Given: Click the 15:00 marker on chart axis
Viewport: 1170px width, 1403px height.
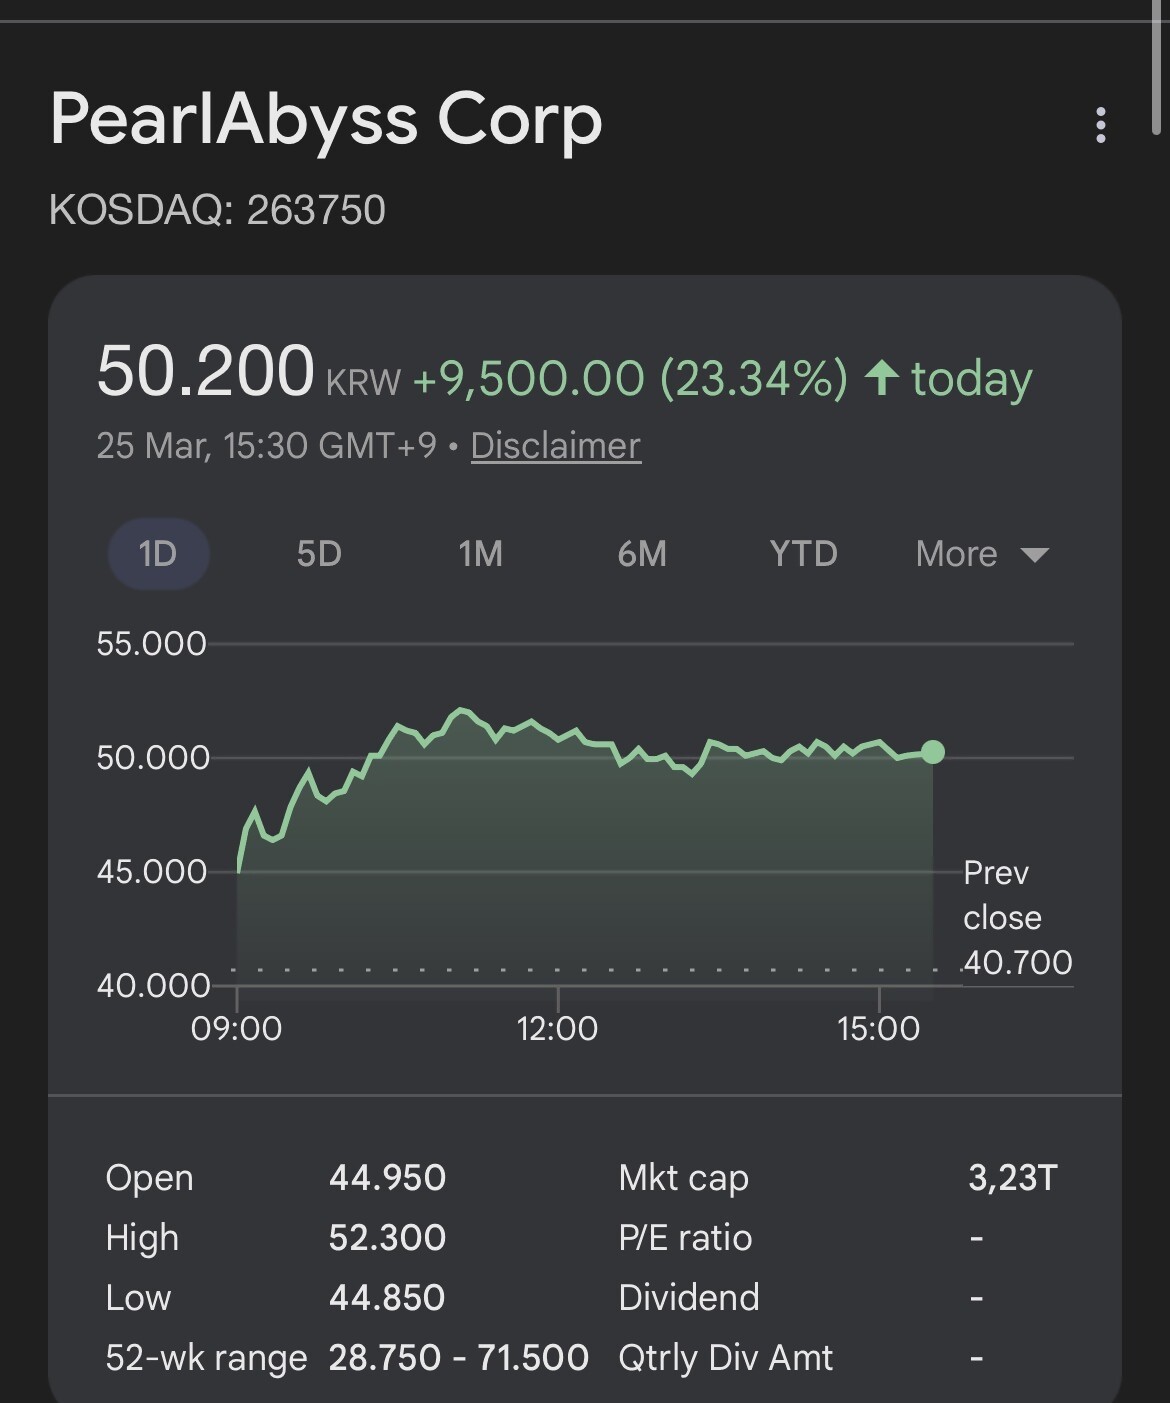Looking at the screenshot, I should [x=878, y=1028].
